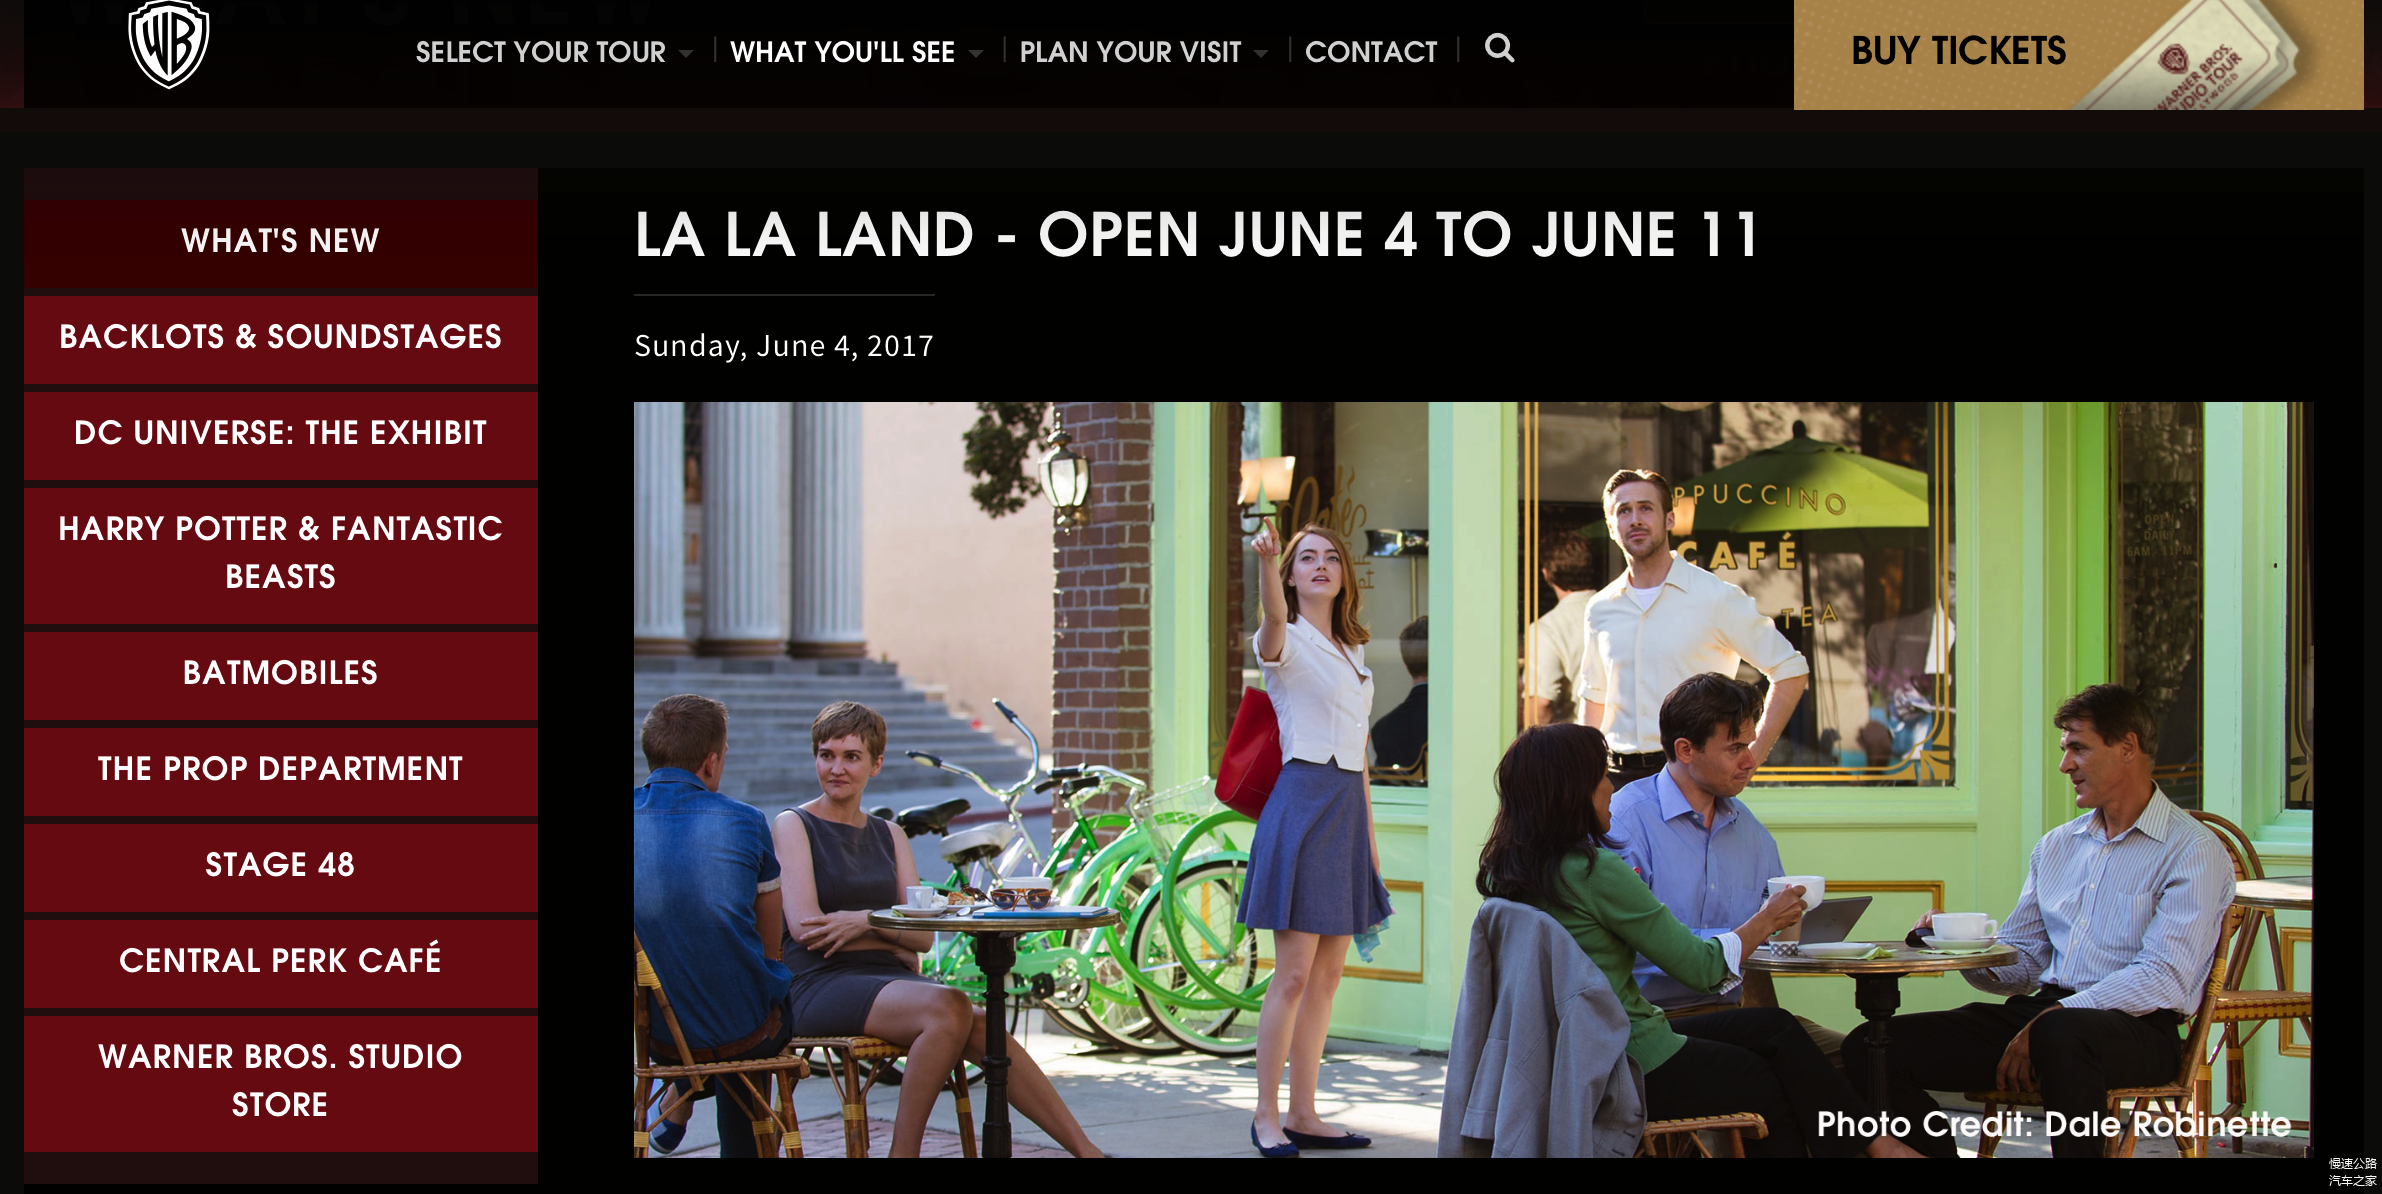This screenshot has width=2382, height=1194.
Task: Open Warner Bros. Studio Store link
Action: click(x=281, y=1081)
